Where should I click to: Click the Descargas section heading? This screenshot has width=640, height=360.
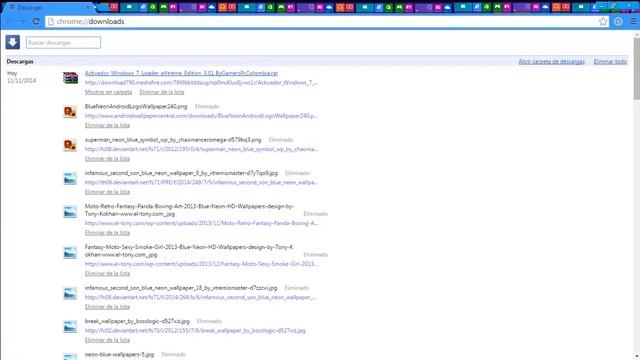[20, 62]
